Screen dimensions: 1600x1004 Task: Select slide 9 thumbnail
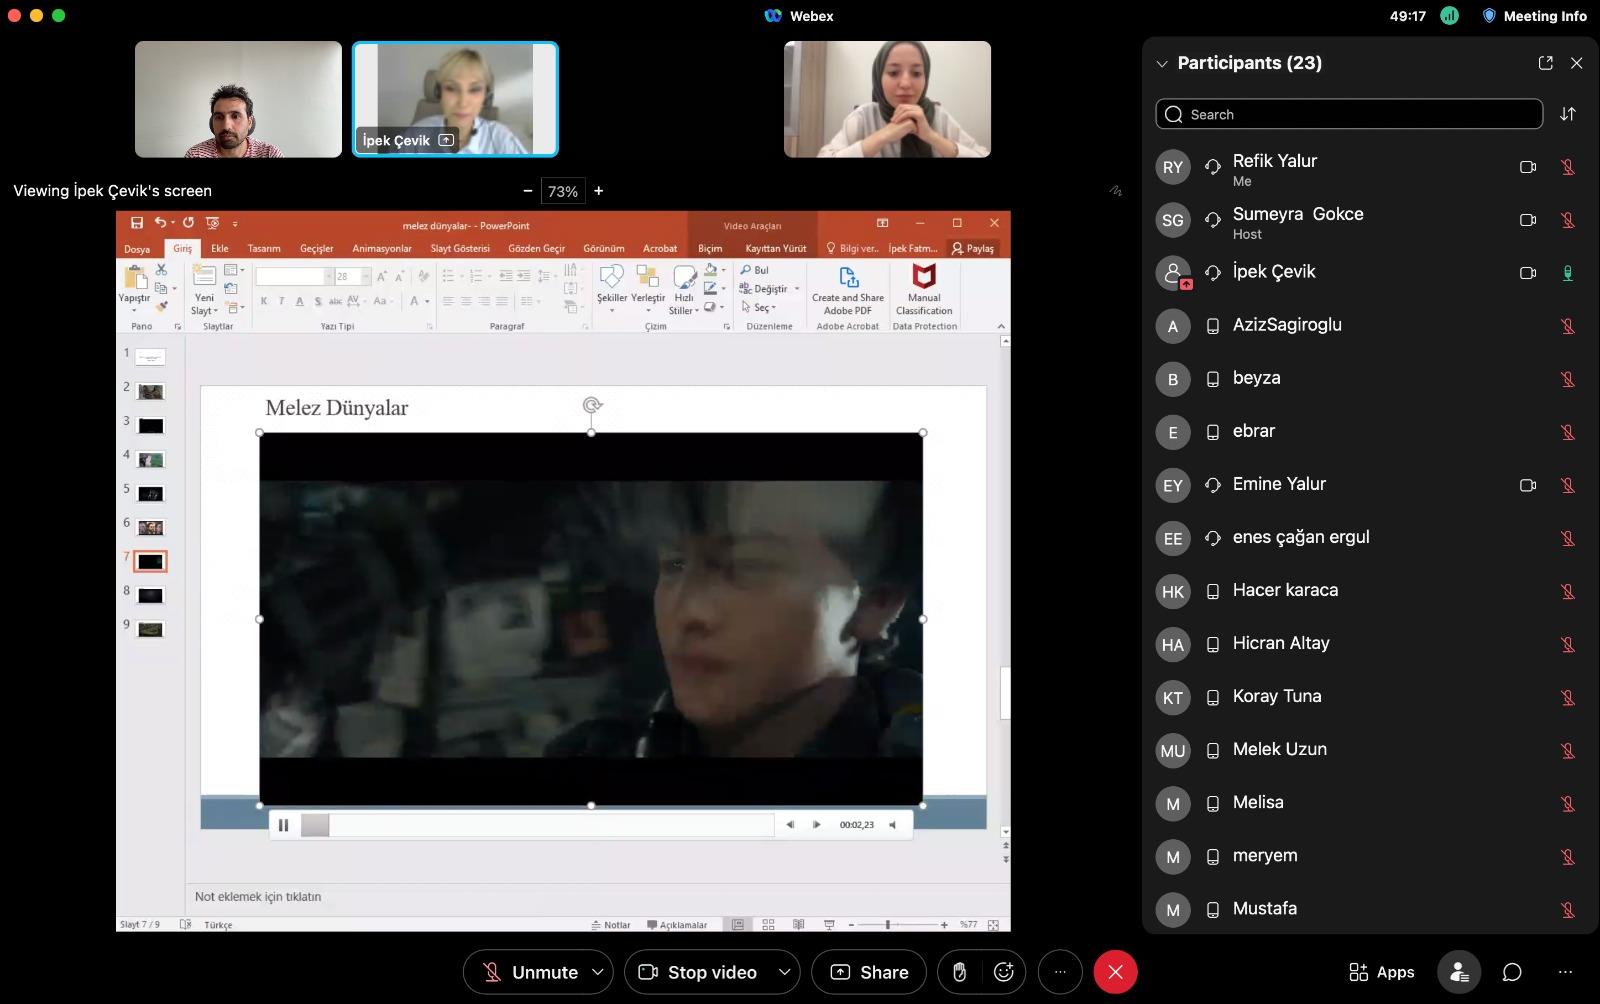[150, 630]
